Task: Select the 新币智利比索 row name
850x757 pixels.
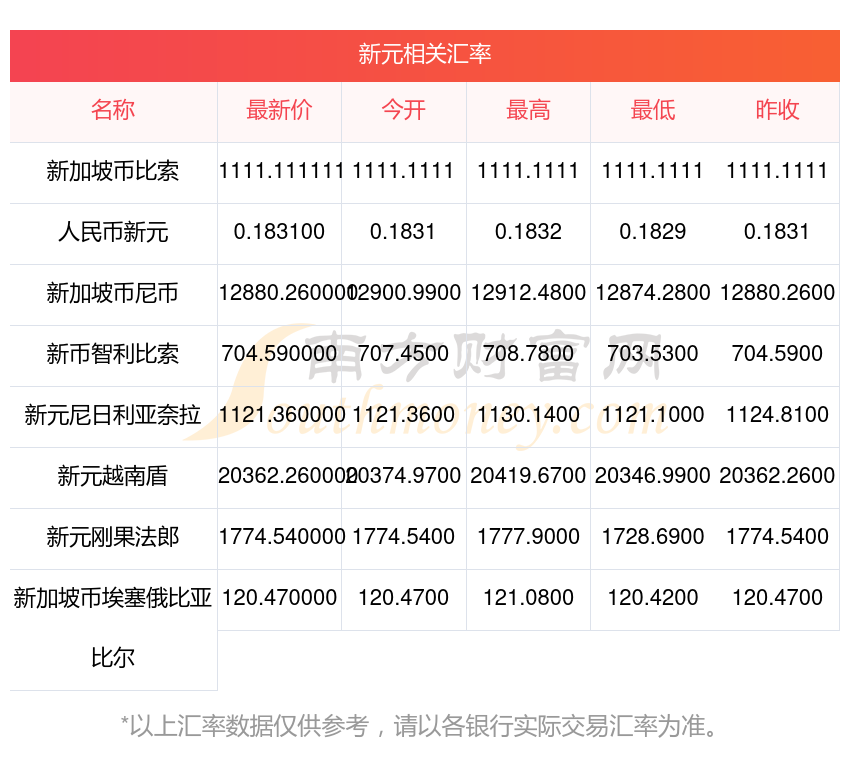Action: [x=113, y=354]
